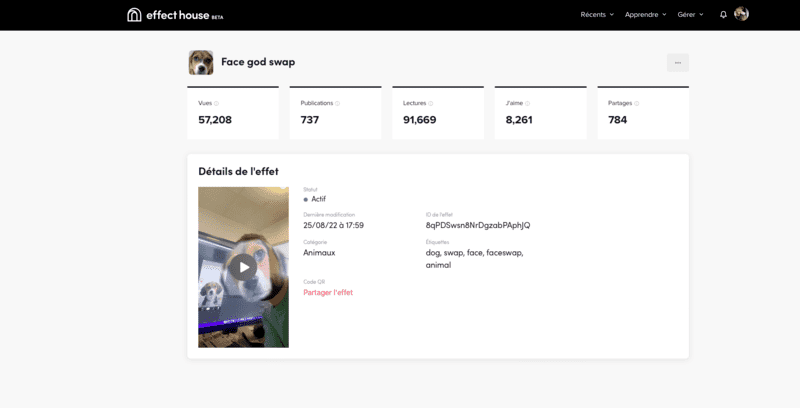
Task: Click the J'aime count 8,261
Action: (519, 120)
